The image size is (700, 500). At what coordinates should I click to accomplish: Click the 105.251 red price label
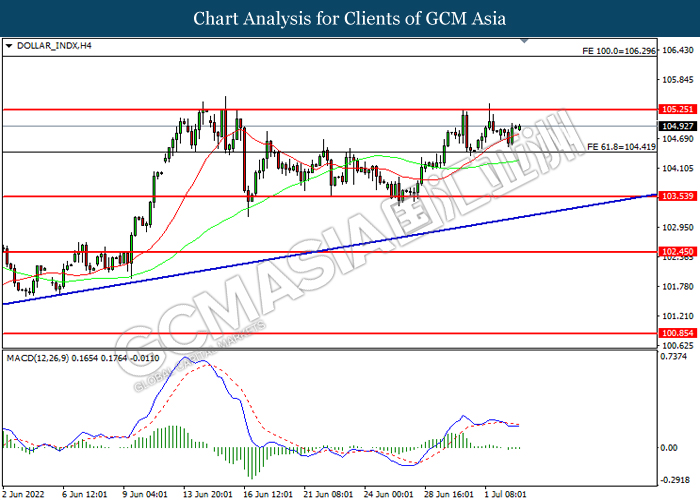click(677, 109)
